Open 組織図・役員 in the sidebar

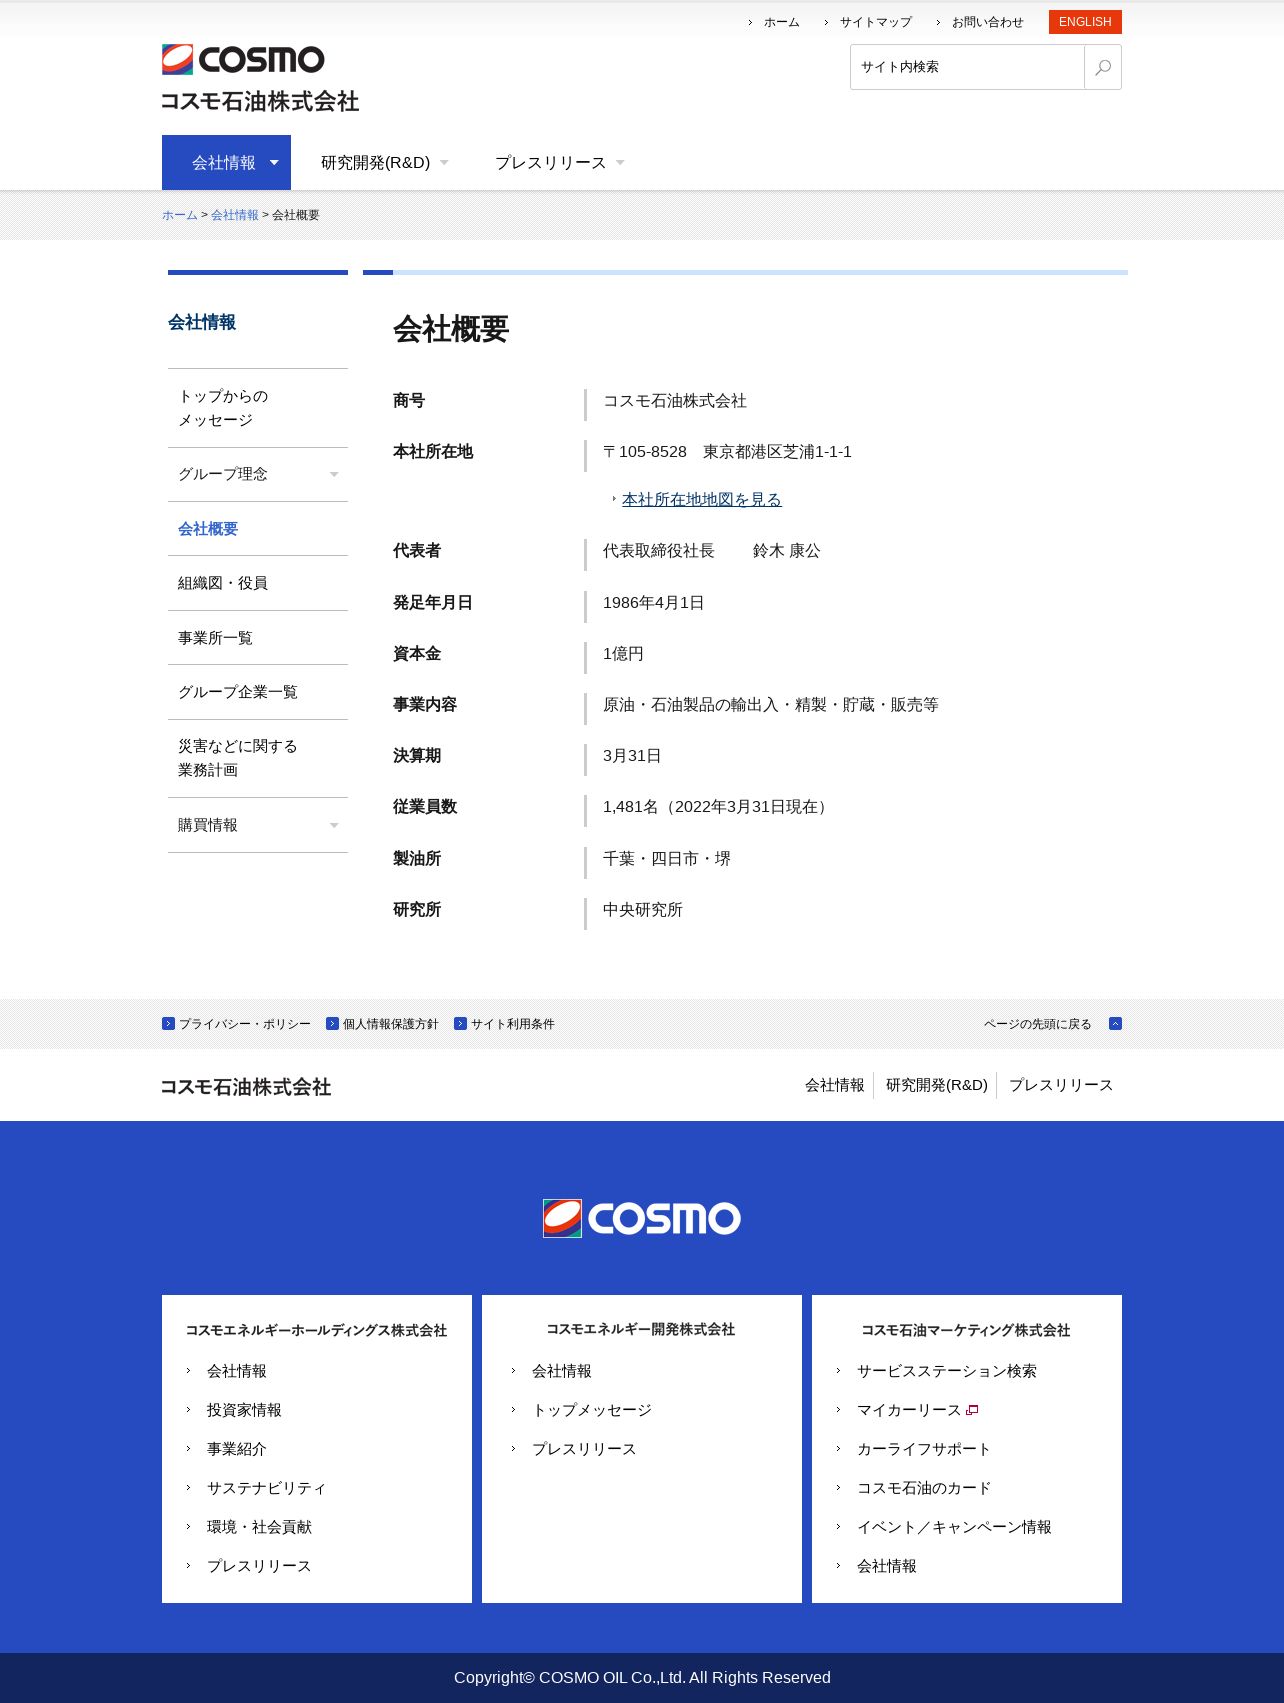[258, 583]
